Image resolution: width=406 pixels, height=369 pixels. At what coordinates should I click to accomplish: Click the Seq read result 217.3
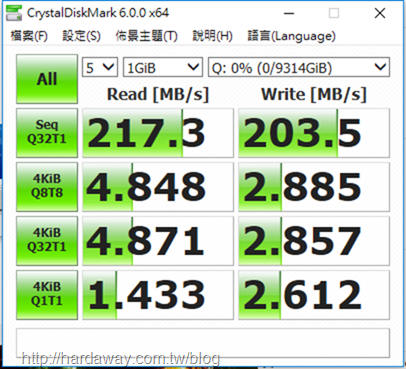[158, 133]
